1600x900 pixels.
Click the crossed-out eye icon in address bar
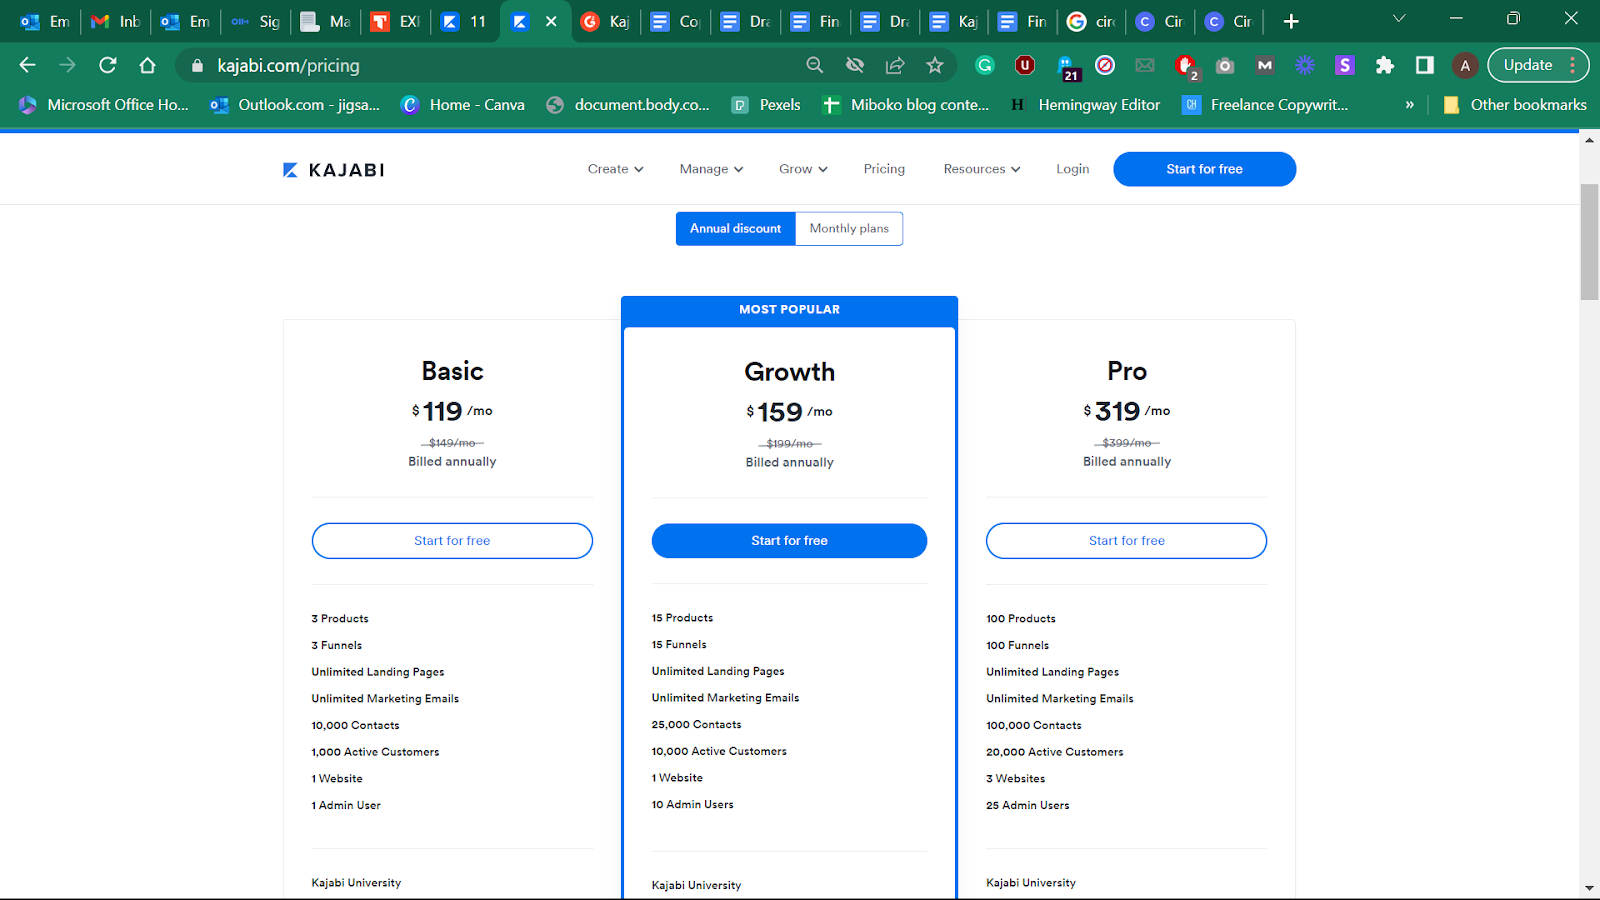pos(855,65)
